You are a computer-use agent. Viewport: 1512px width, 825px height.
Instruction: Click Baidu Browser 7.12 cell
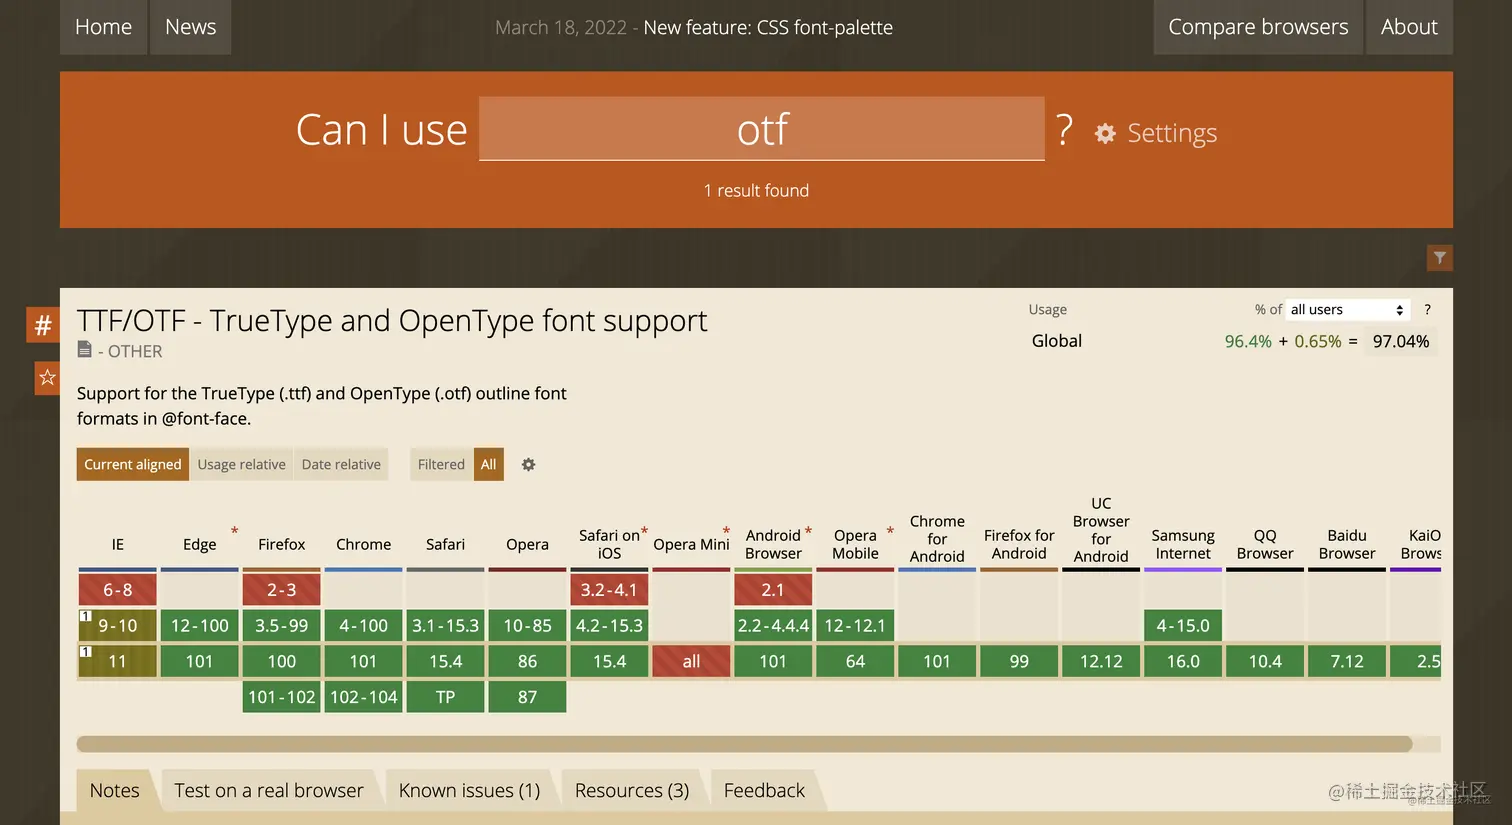(x=1347, y=661)
